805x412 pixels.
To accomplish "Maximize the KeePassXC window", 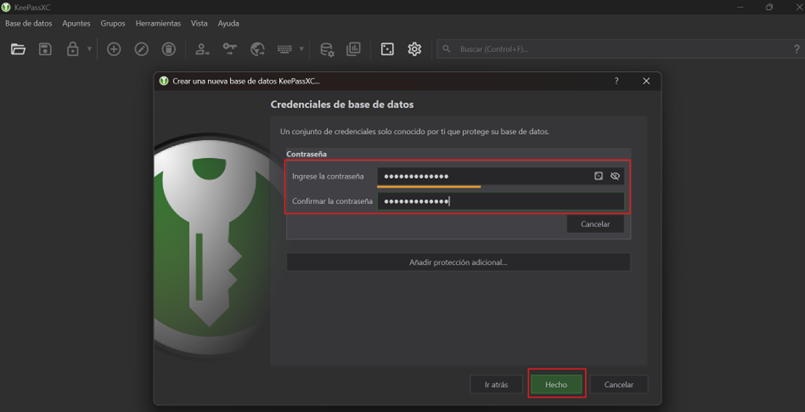I will [769, 7].
